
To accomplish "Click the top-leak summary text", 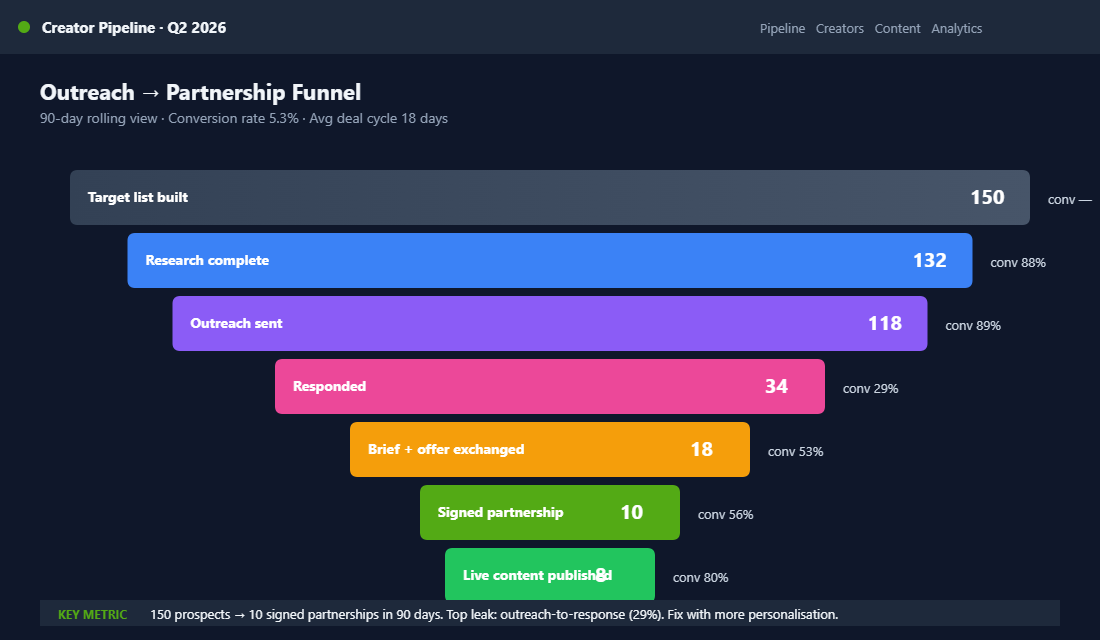I will (x=493, y=614).
